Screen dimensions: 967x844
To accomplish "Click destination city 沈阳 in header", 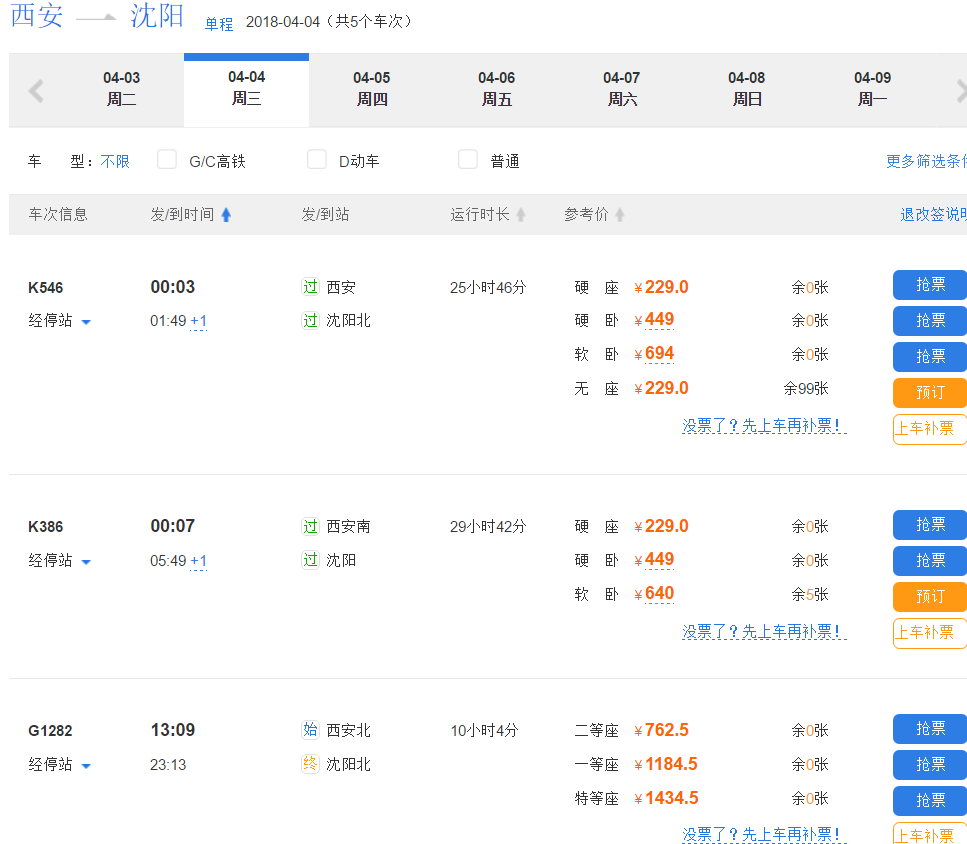I will 157,15.
